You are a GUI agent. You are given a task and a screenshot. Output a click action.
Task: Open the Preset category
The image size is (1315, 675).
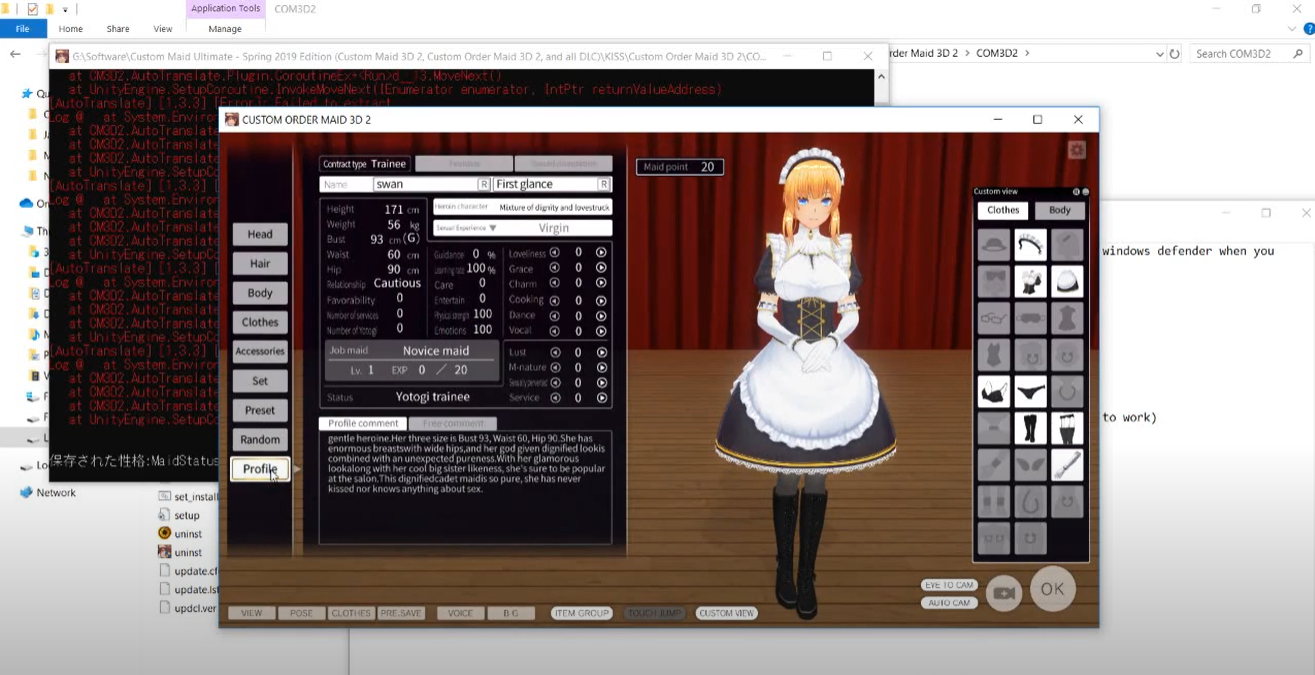tap(260, 410)
